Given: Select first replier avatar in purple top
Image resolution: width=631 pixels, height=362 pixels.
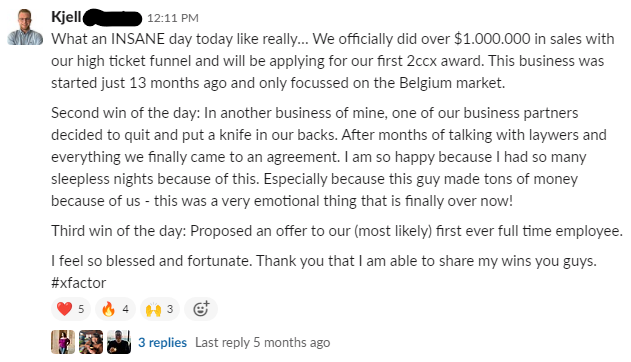Looking at the screenshot, I should point(63,342).
